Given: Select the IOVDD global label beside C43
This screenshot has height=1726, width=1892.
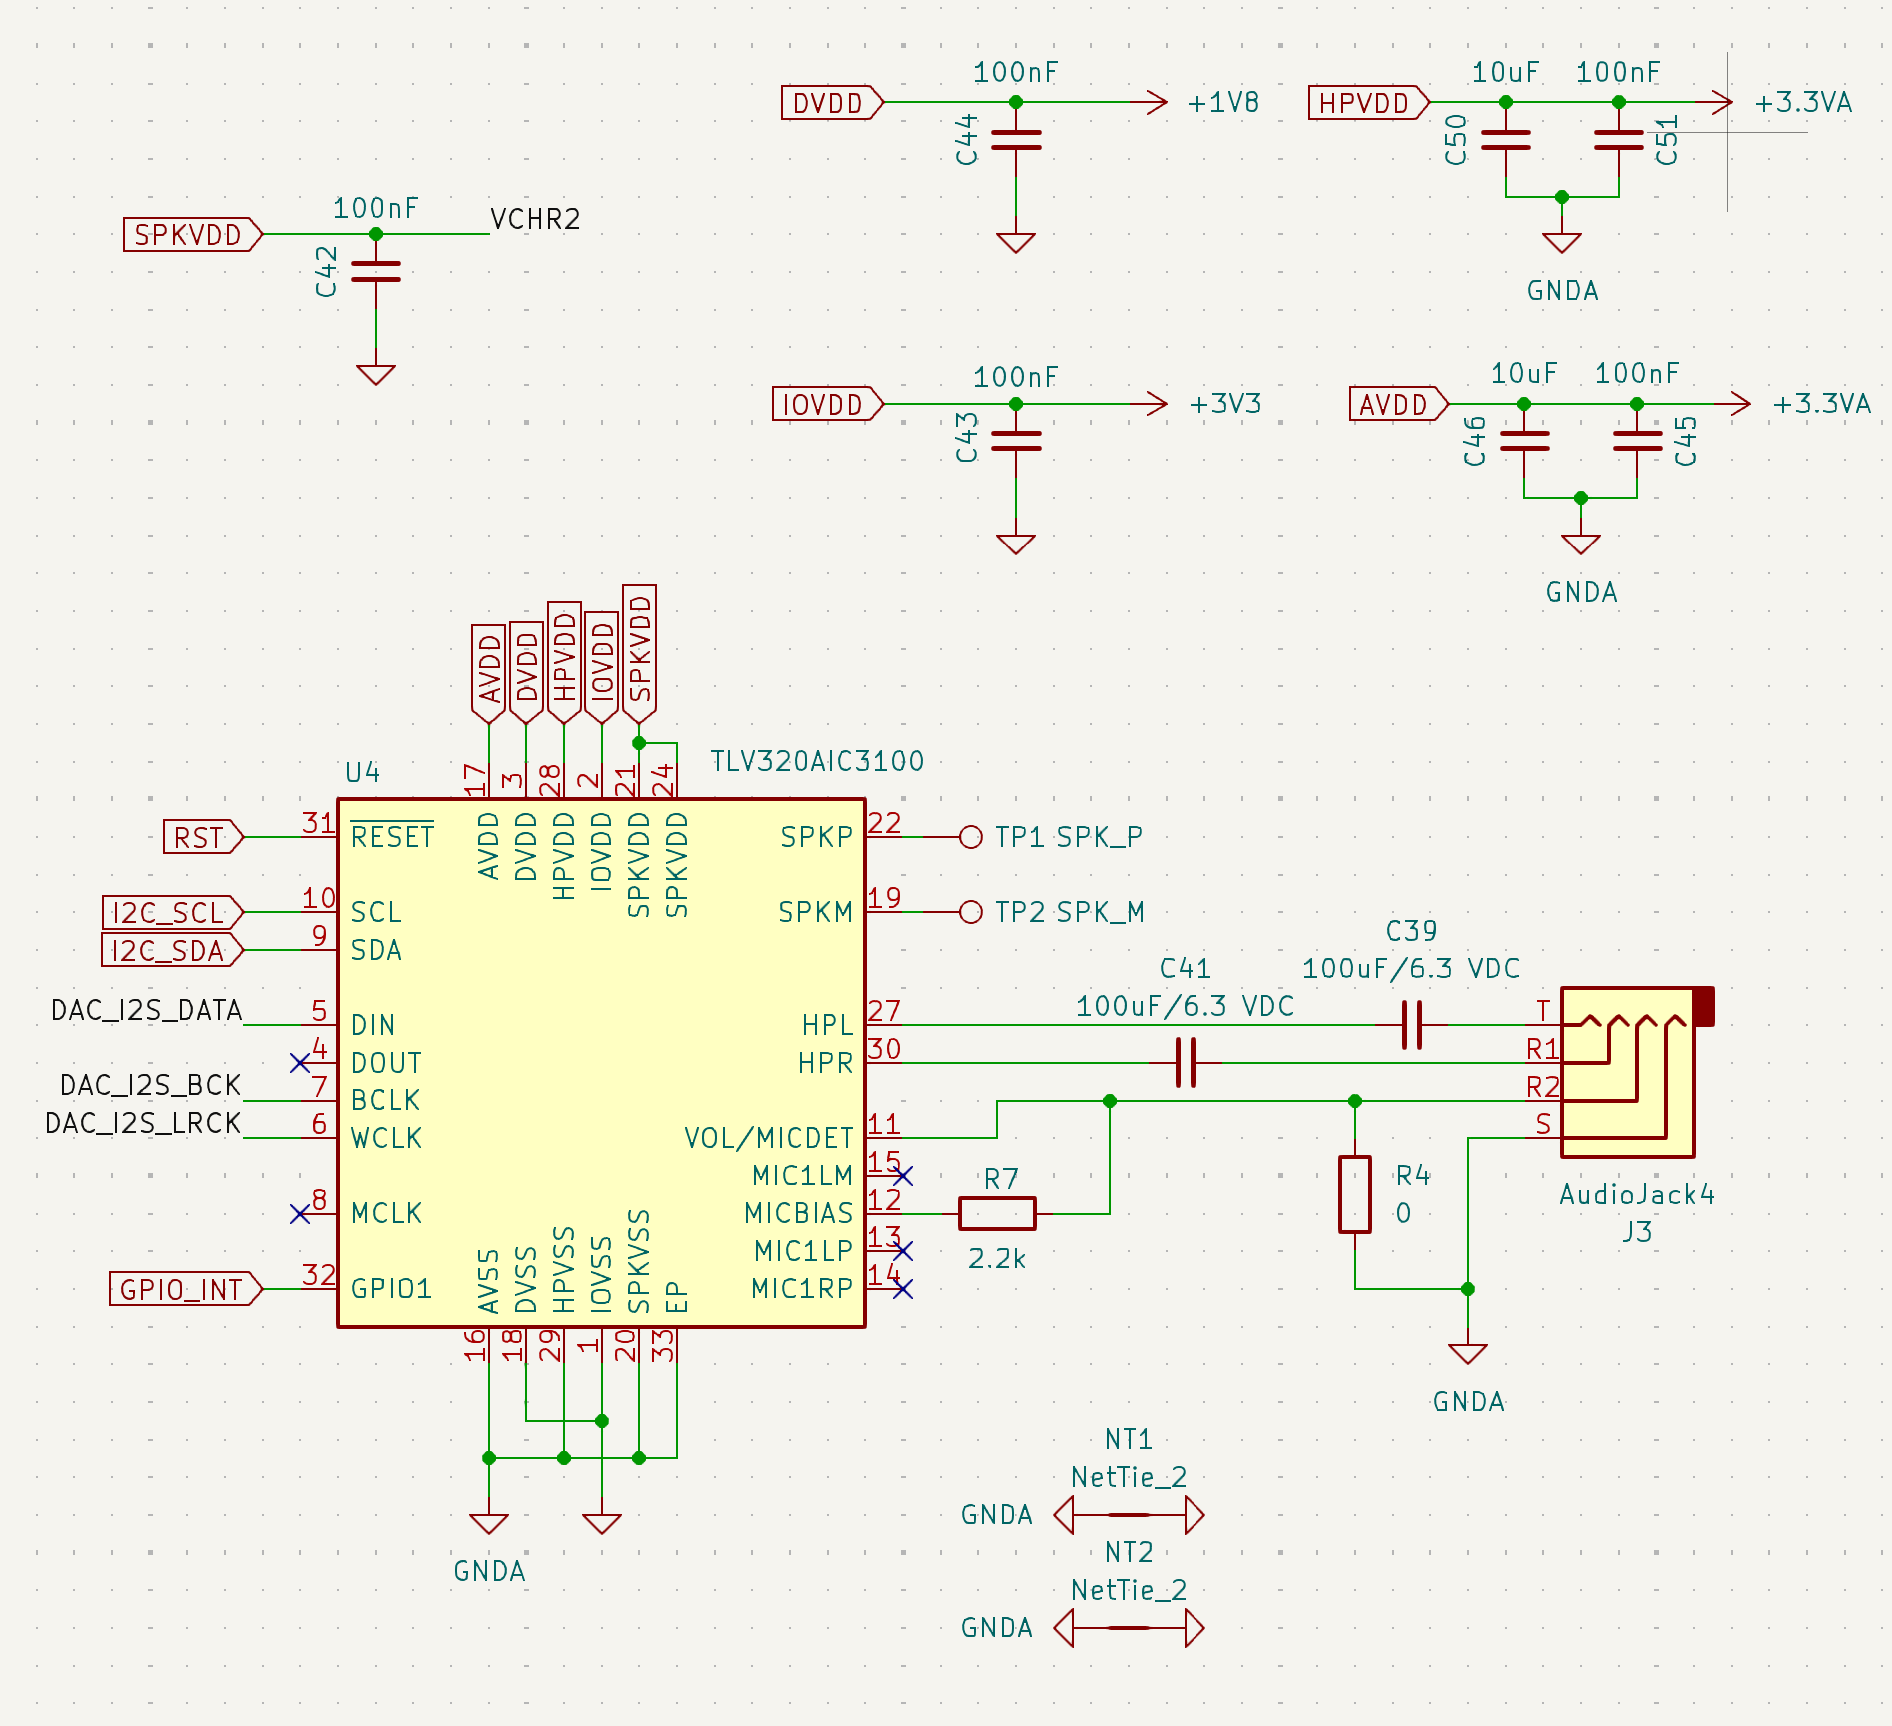Looking at the screenshot, I should pyautogui.click(x=828, y=404).
